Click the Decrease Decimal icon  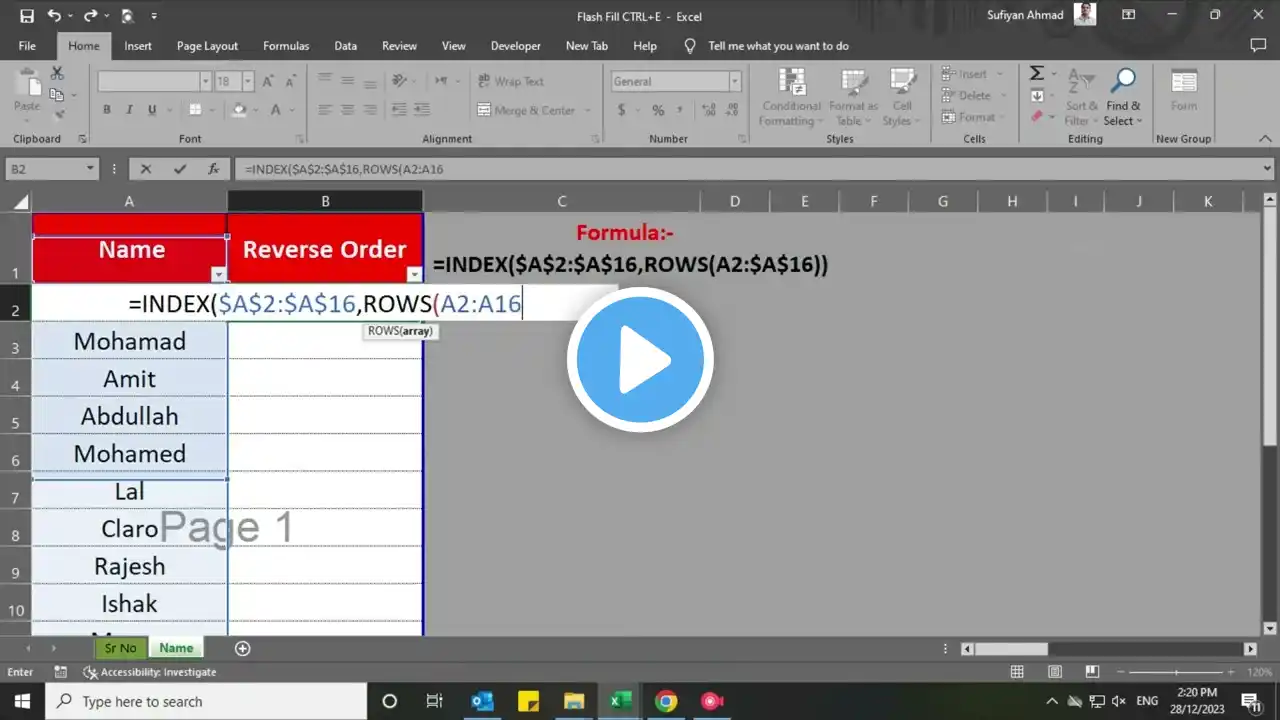[730, 110]
